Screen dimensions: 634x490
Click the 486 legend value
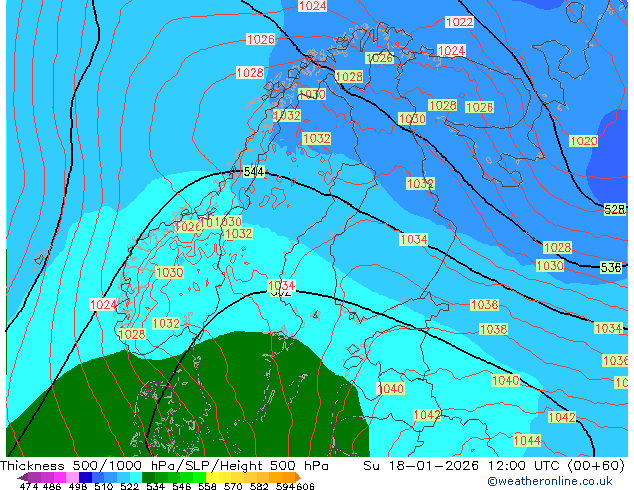52,486
